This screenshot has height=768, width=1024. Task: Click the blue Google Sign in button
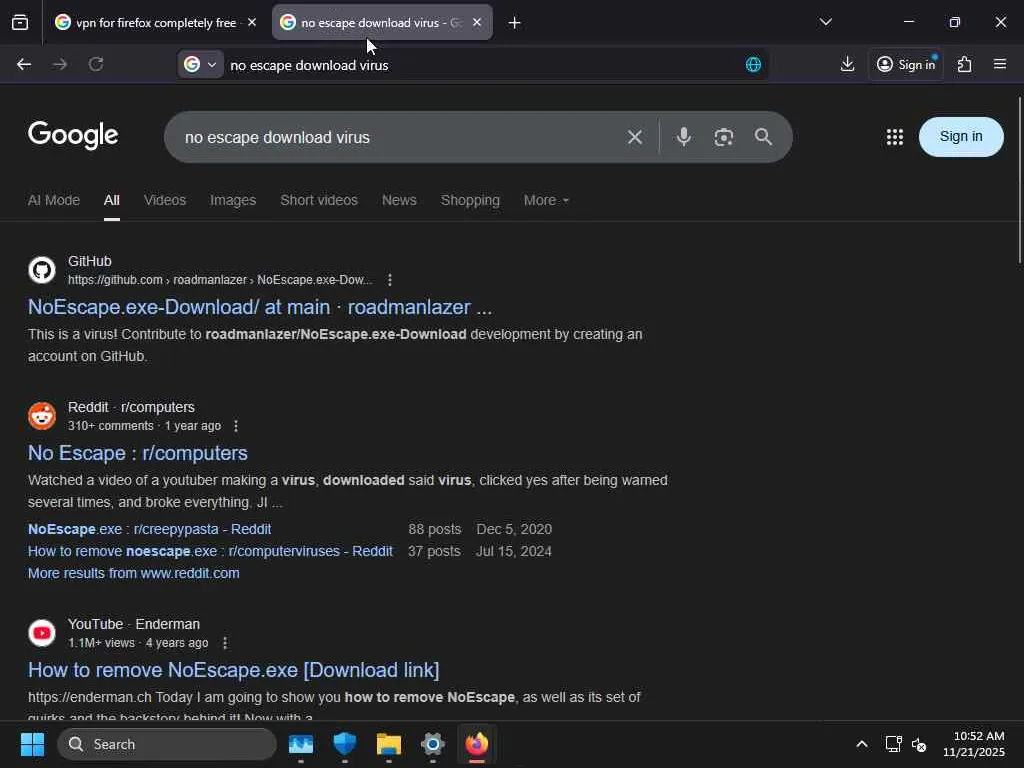pyautogui.click(x=961, y=136)
